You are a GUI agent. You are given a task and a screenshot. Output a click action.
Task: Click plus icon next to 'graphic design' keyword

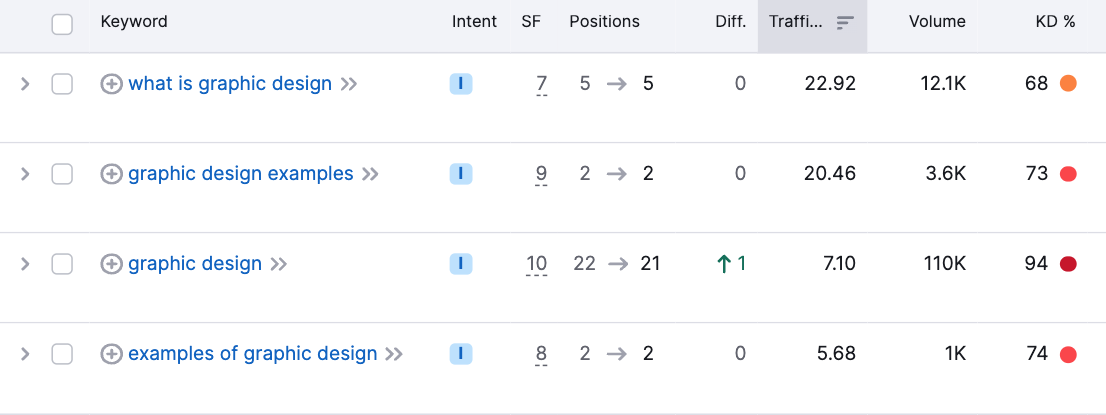pyautogui.click(x=111, y=264)
